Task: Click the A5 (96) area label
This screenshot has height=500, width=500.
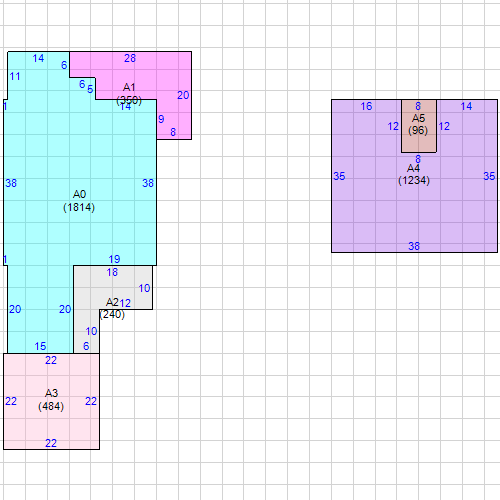Action: click(x=418, y=124)
